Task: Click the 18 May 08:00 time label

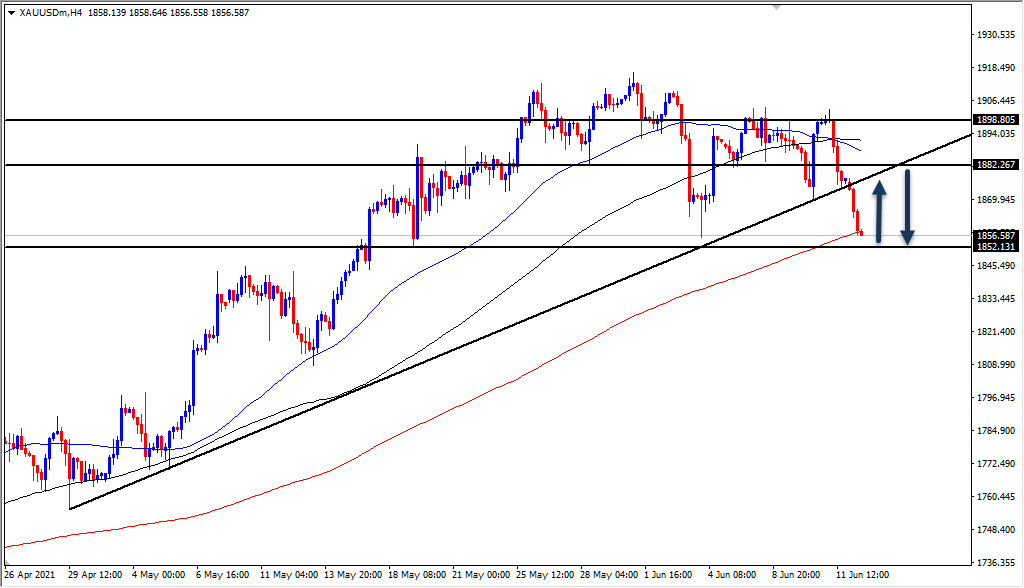Action: [417, 575]
